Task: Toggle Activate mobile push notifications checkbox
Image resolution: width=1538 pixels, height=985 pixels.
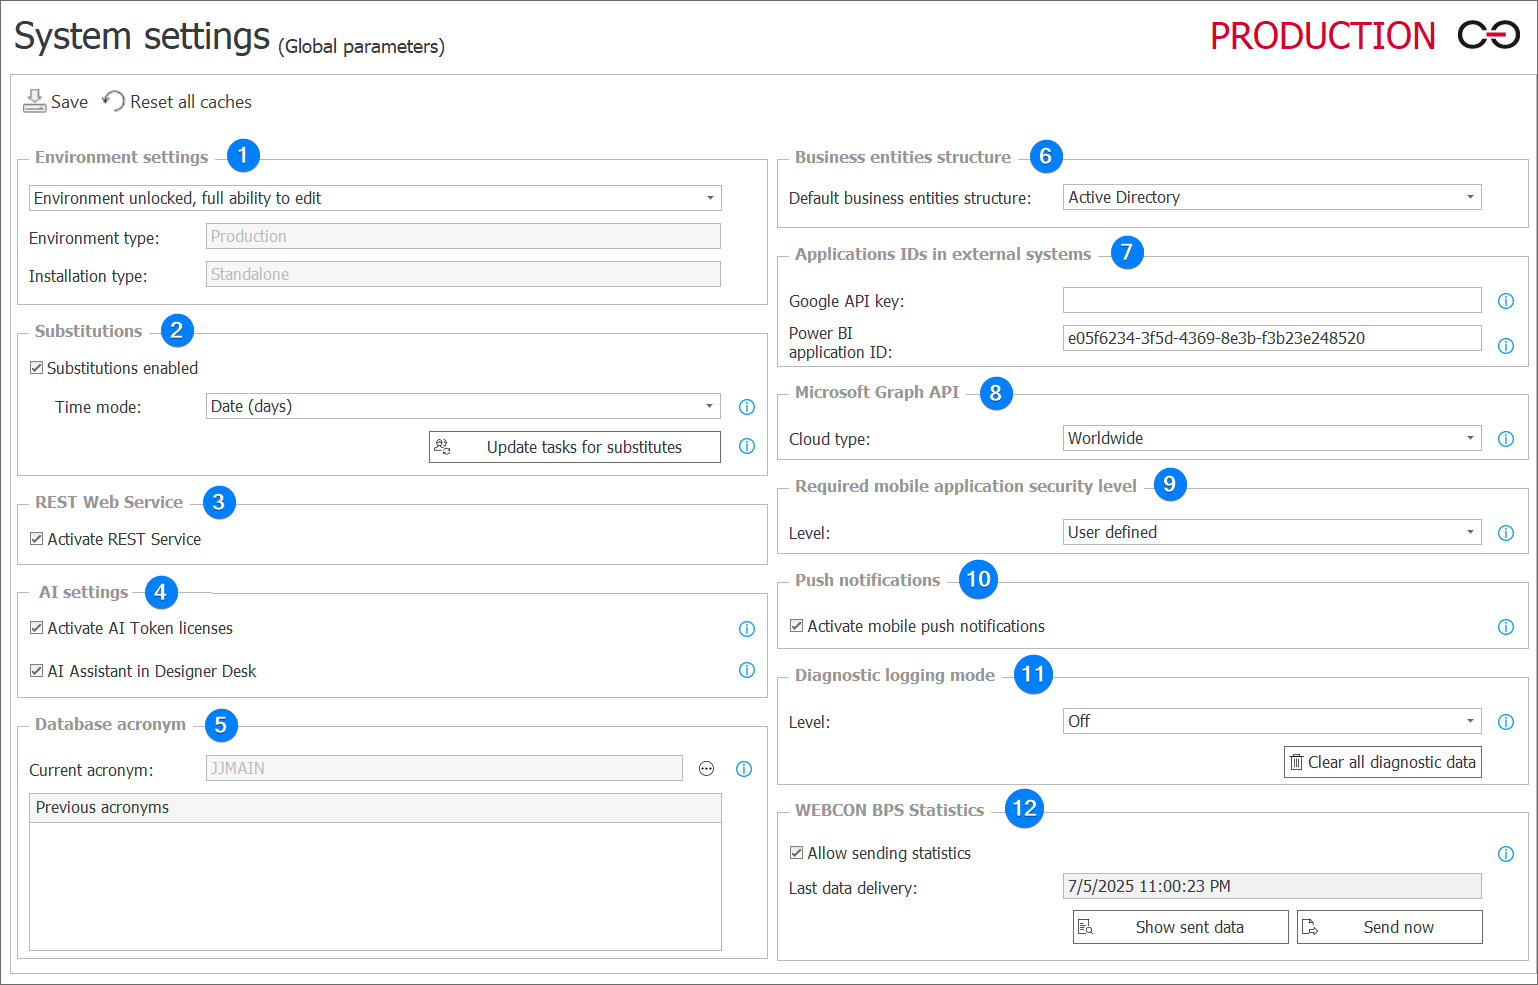Action: coord(796,626)
